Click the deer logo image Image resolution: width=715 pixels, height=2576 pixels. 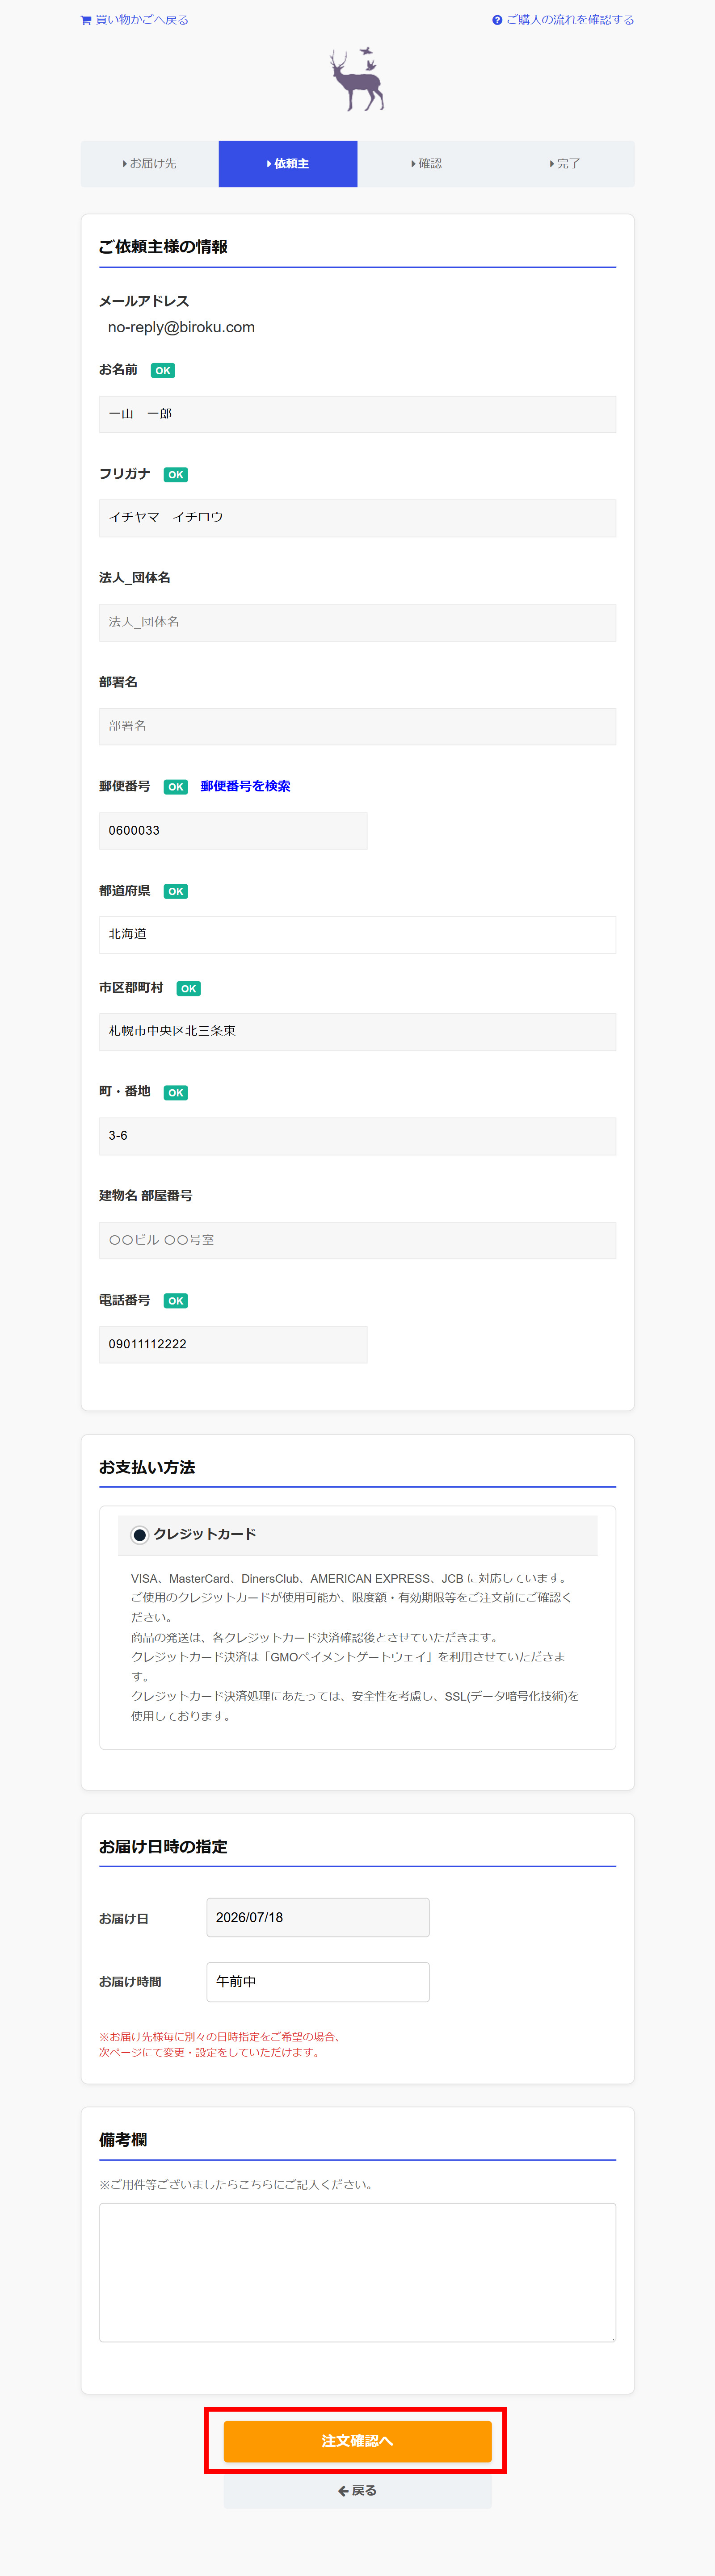click(357, 79)
